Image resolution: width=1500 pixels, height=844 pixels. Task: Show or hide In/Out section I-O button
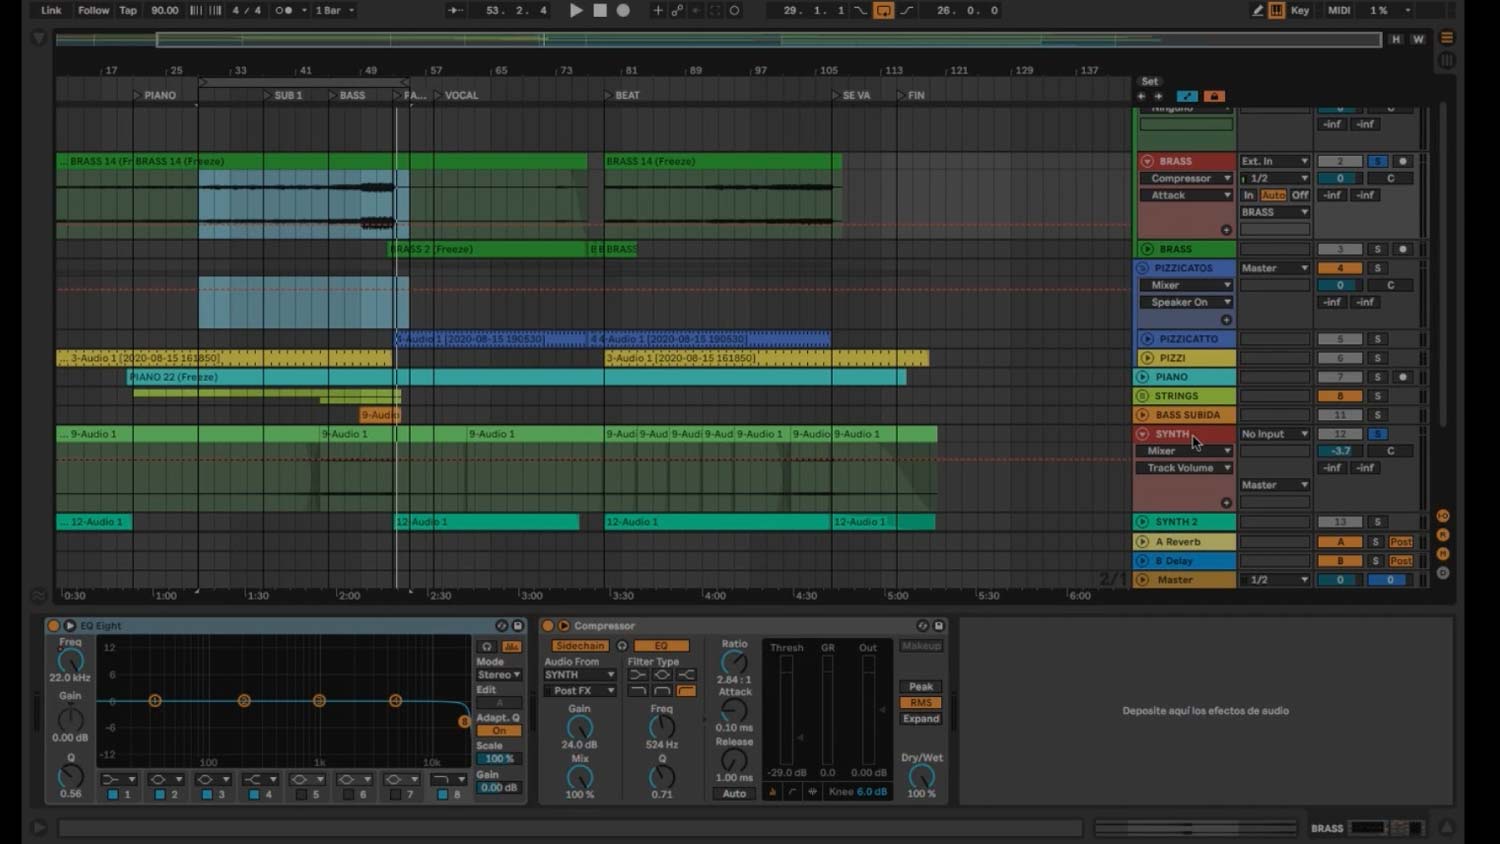tap(1443, 516)
